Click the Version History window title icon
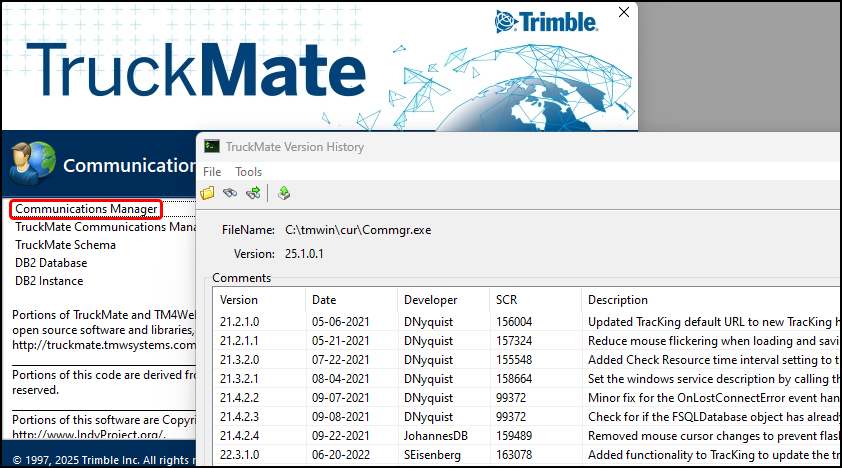This screenshot has height=468, width=842. [212, 147]
